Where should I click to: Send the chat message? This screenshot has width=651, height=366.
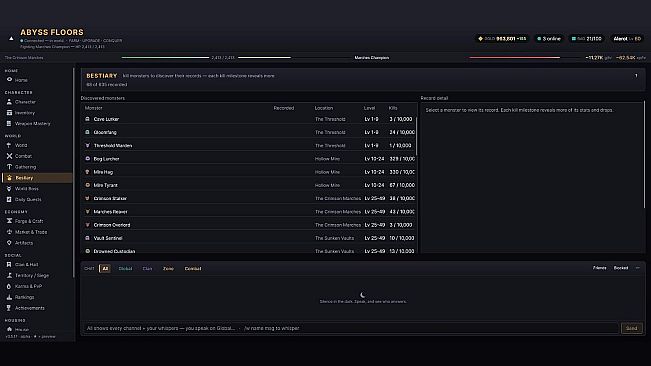[631, 328]
